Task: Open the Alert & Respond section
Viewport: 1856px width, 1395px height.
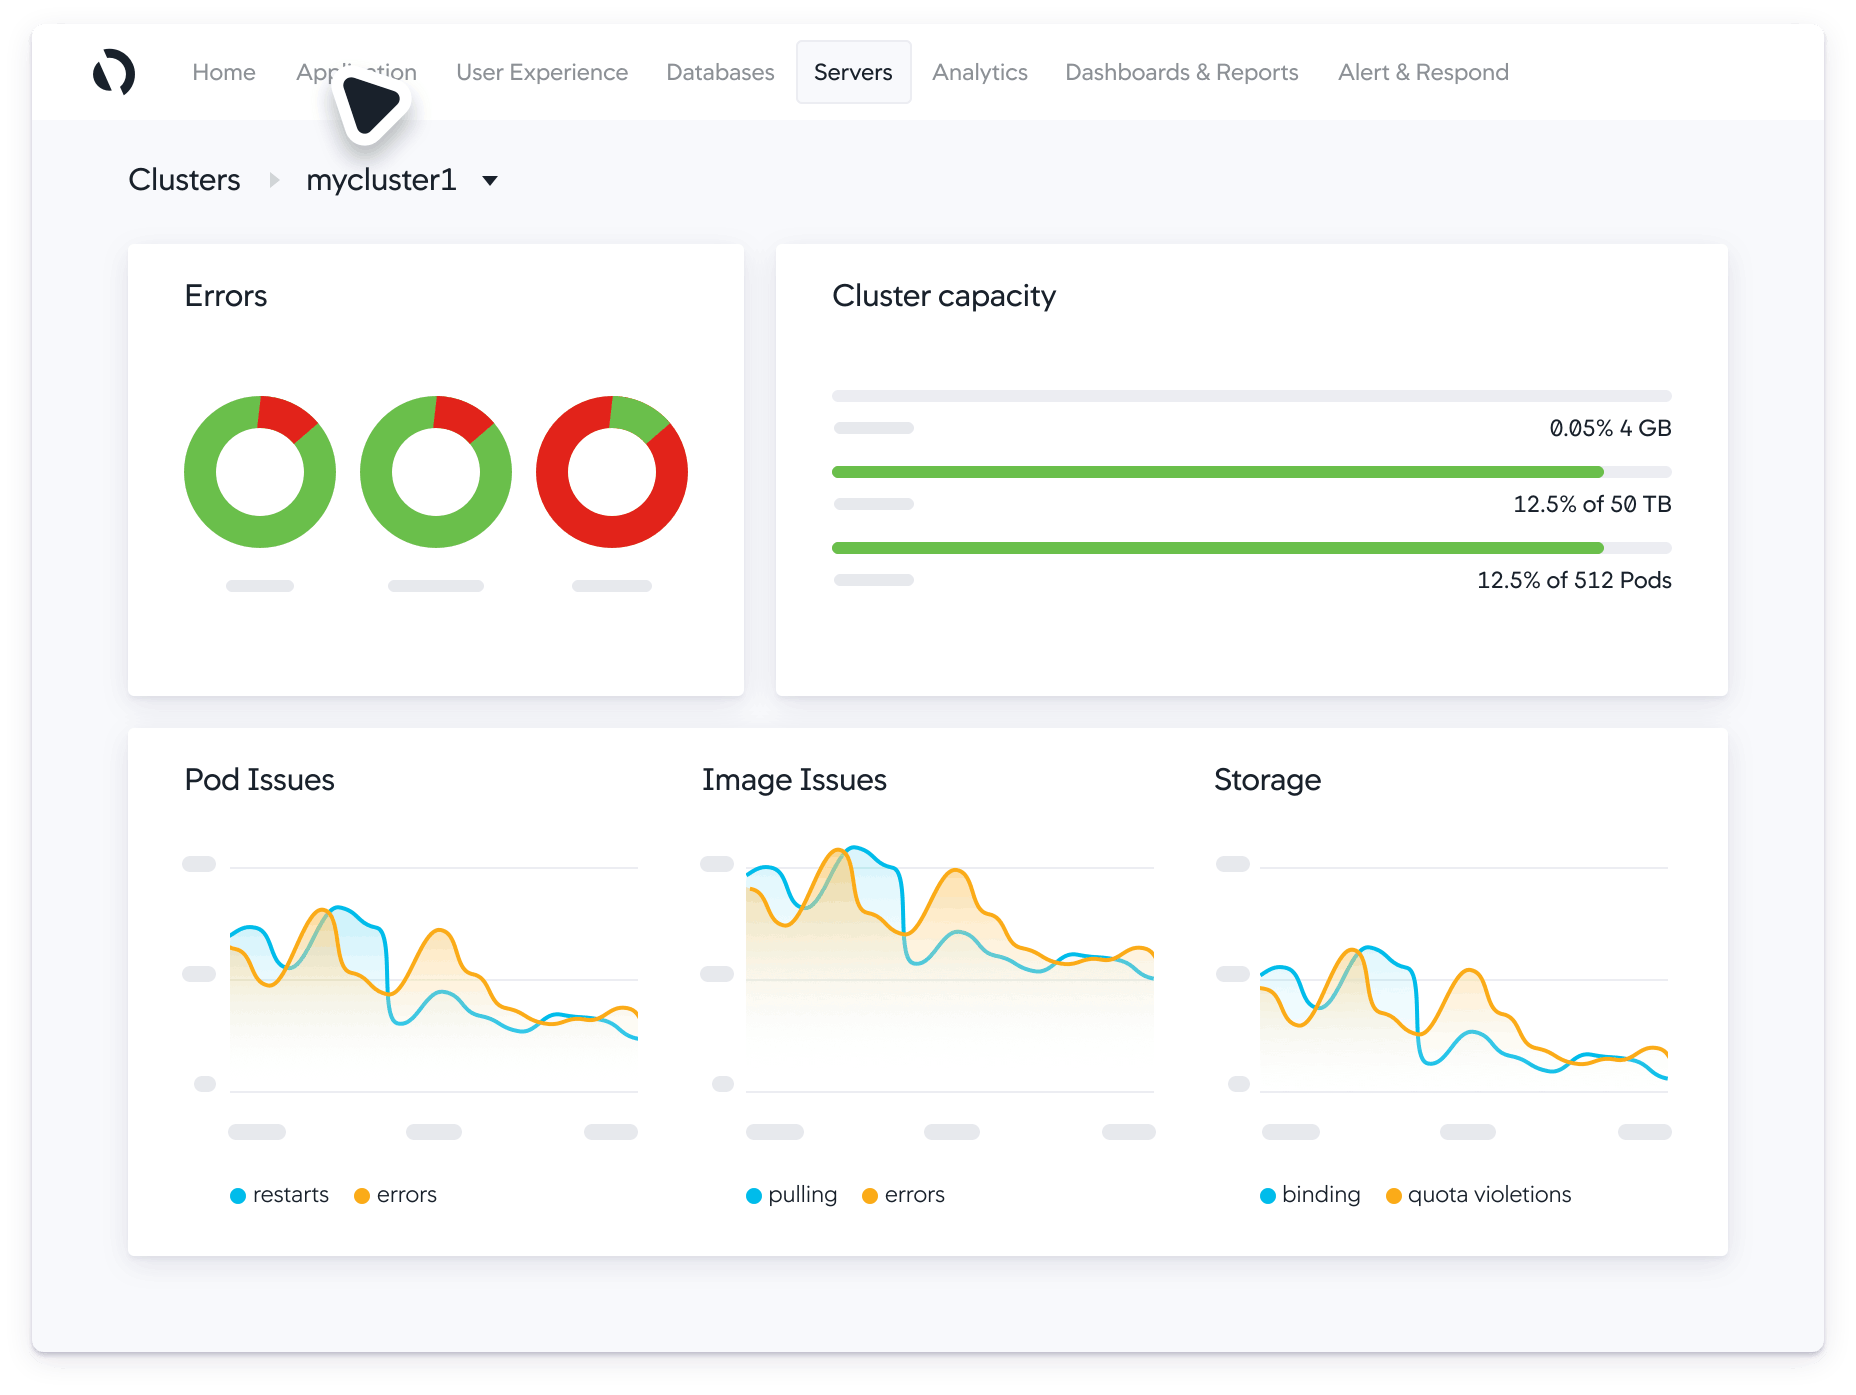Action: [1422, 72]
